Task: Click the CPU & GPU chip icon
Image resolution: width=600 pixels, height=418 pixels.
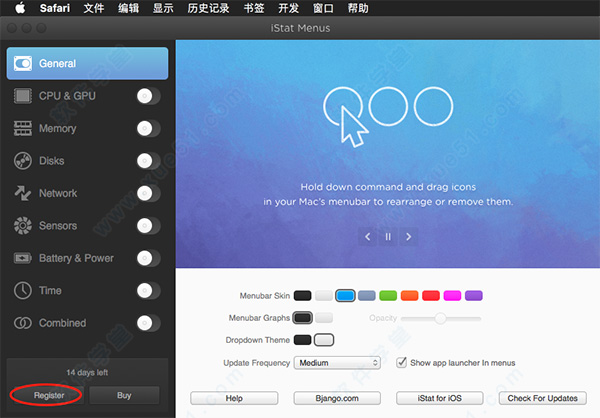Action: (23, 96)
